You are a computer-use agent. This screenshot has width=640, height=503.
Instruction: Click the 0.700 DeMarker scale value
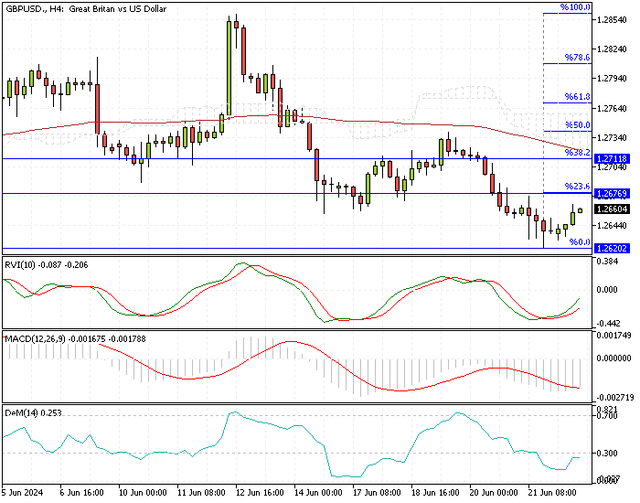tap(607, 416)
